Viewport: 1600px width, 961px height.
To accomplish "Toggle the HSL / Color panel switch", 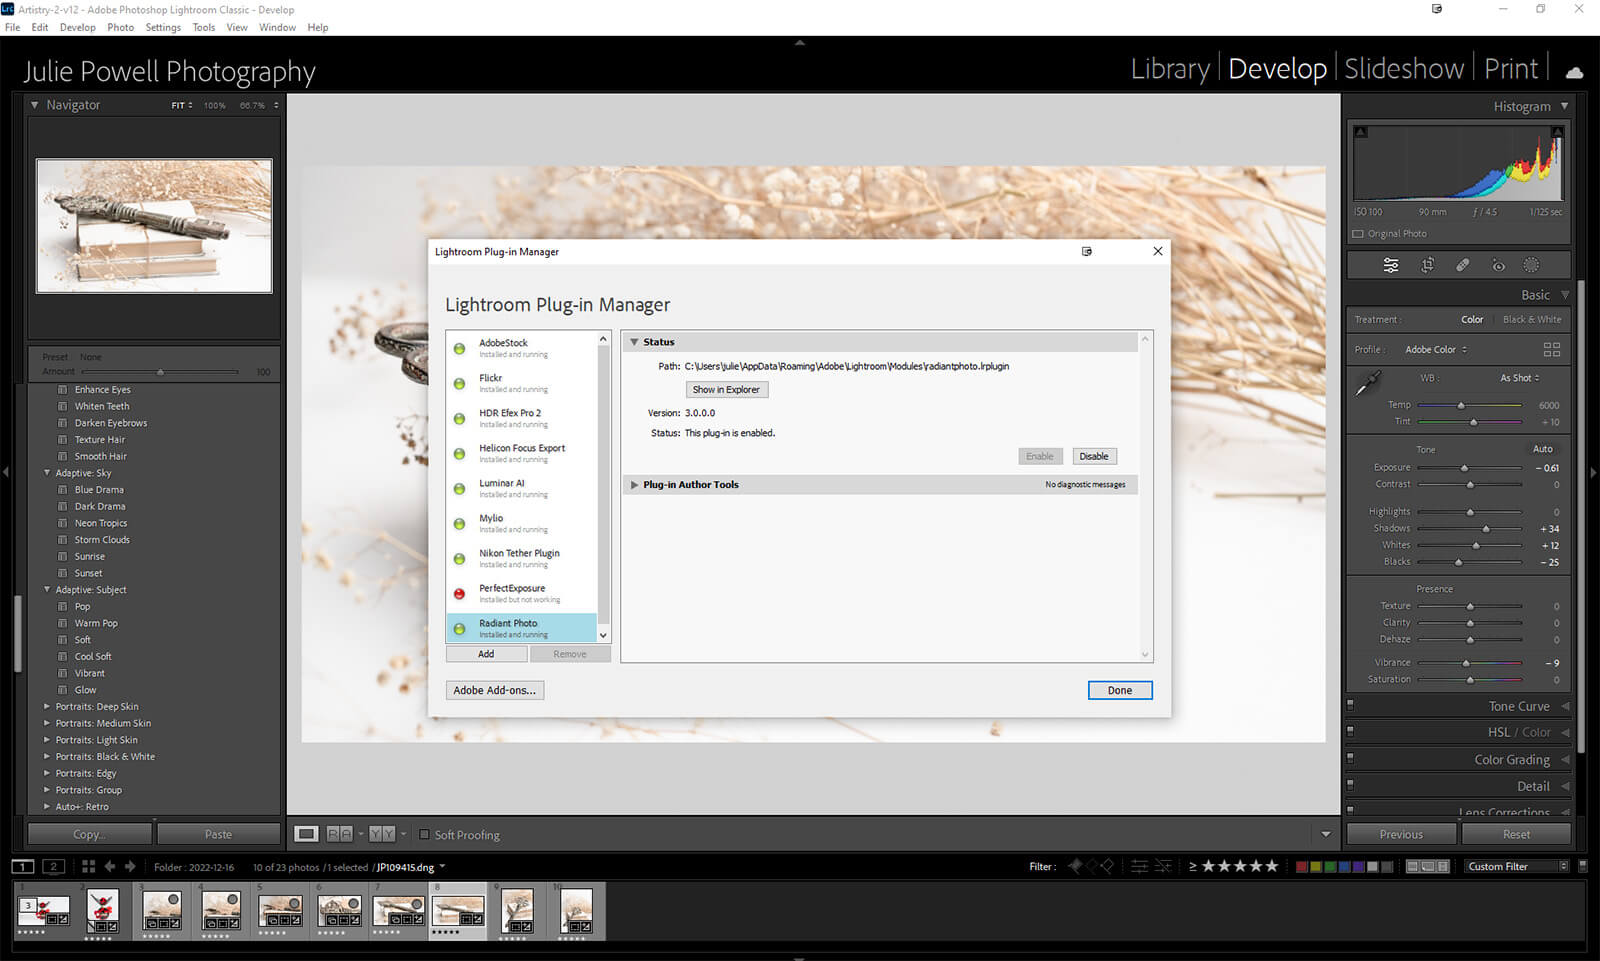I will [1350, 731].
